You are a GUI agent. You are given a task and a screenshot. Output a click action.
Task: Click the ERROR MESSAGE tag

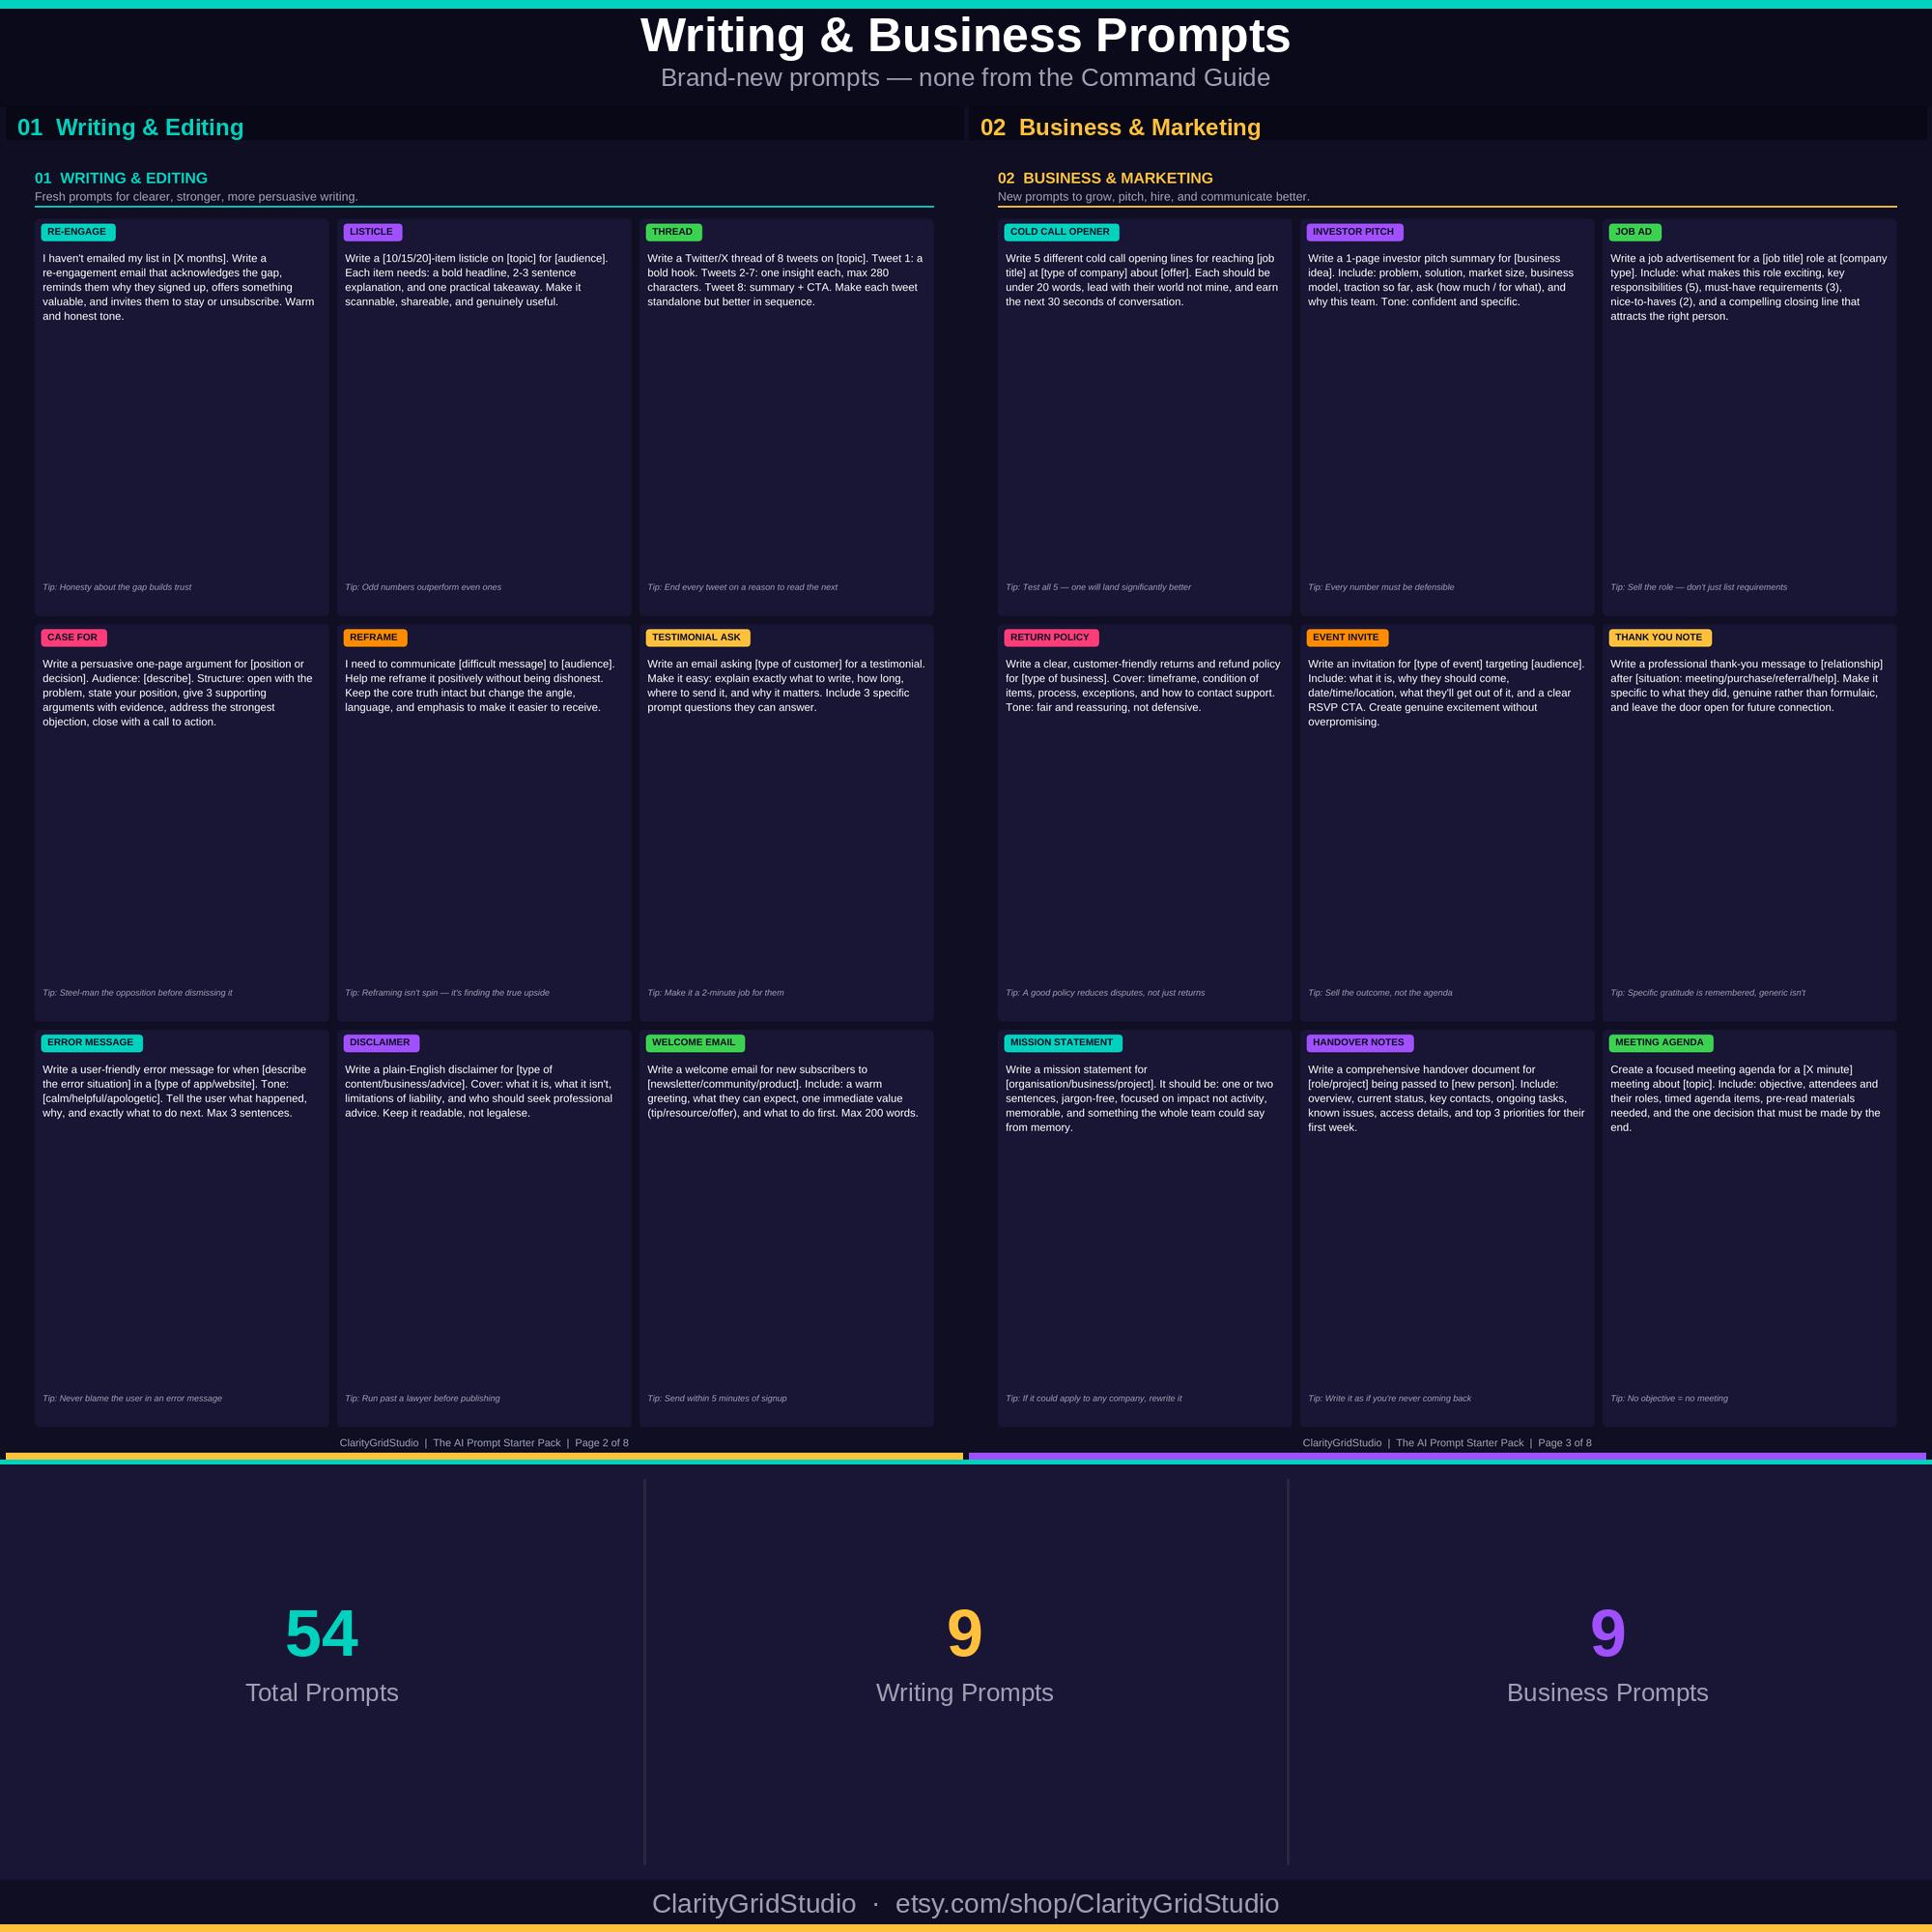tap(92, 1043)
